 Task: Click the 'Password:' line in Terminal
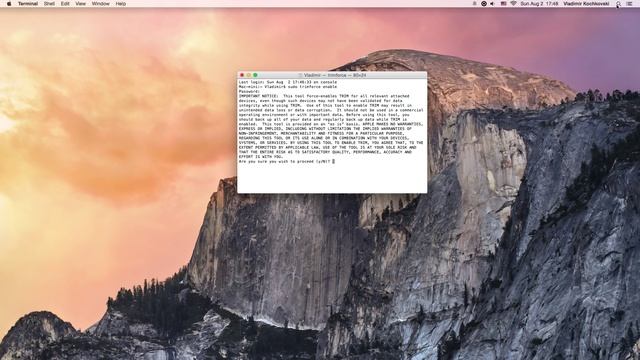(x=249, y=91)
